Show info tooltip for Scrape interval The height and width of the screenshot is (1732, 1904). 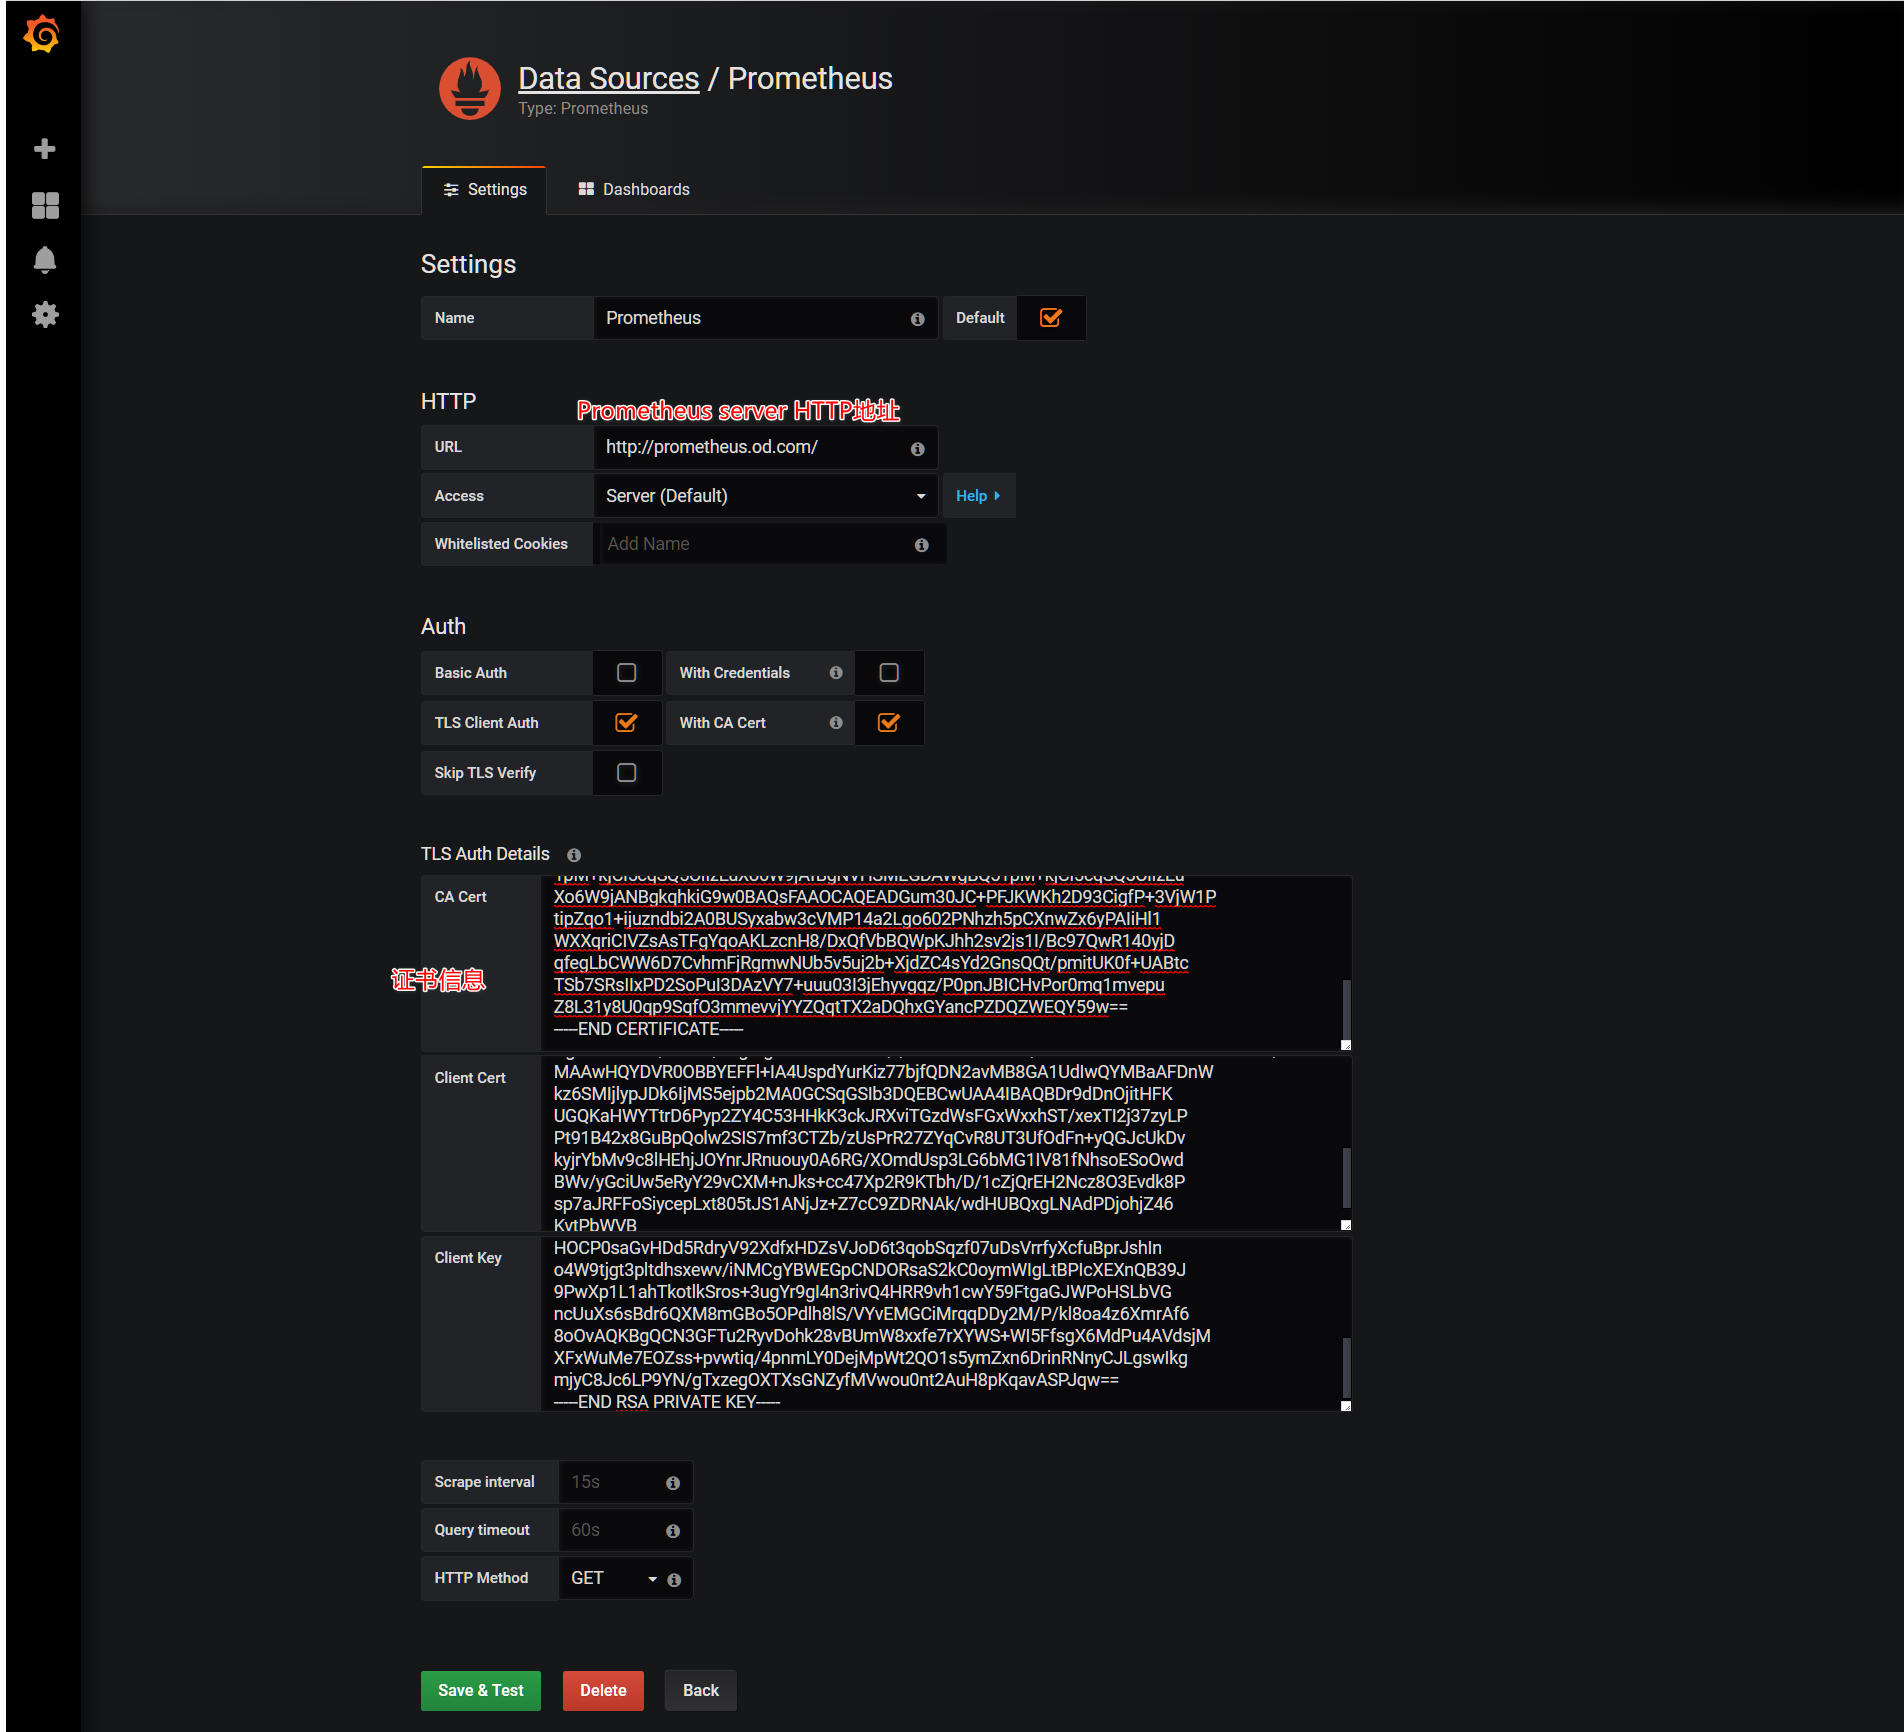coord(673,1483)
